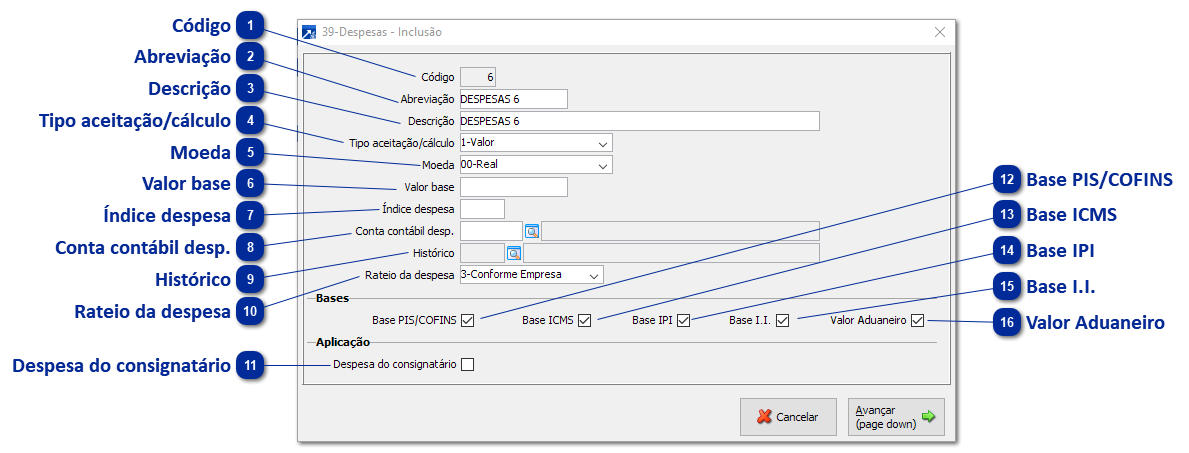Viewport: 1189px width, 453px height.
Task: Click the Código field showing 6
Action: (x=478, y=77)
